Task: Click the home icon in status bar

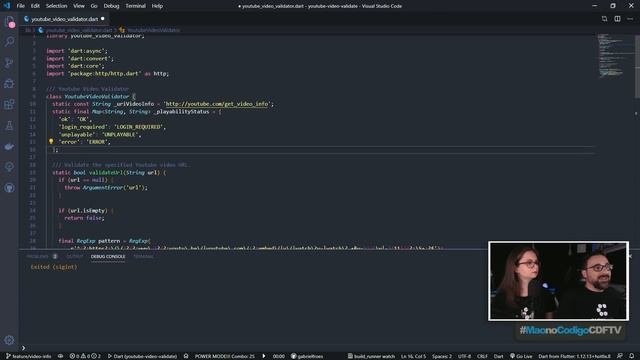Action: coord(186,356)
